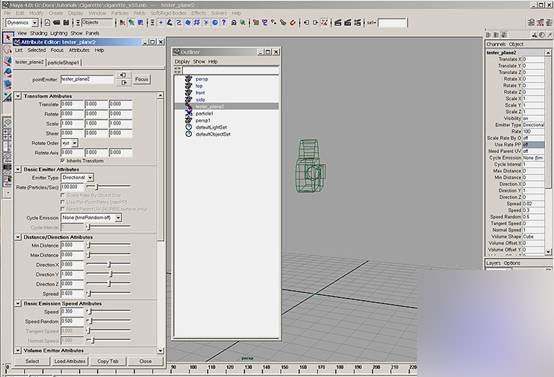This screenshot has width=554, height=377.
Task: Click Select by object type mode icon
Action: pyautogui.click(x=131, y=23)
